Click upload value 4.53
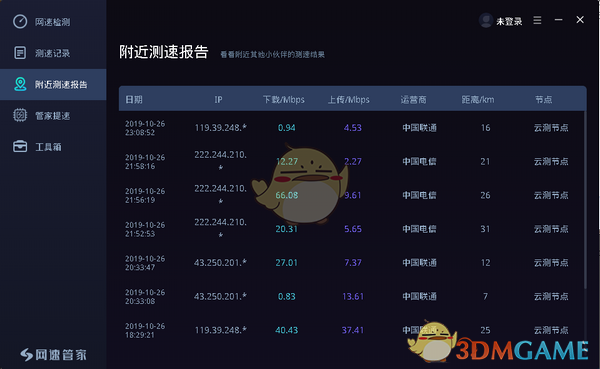This screenshot has height=369, width=600. tap(353, 128)
